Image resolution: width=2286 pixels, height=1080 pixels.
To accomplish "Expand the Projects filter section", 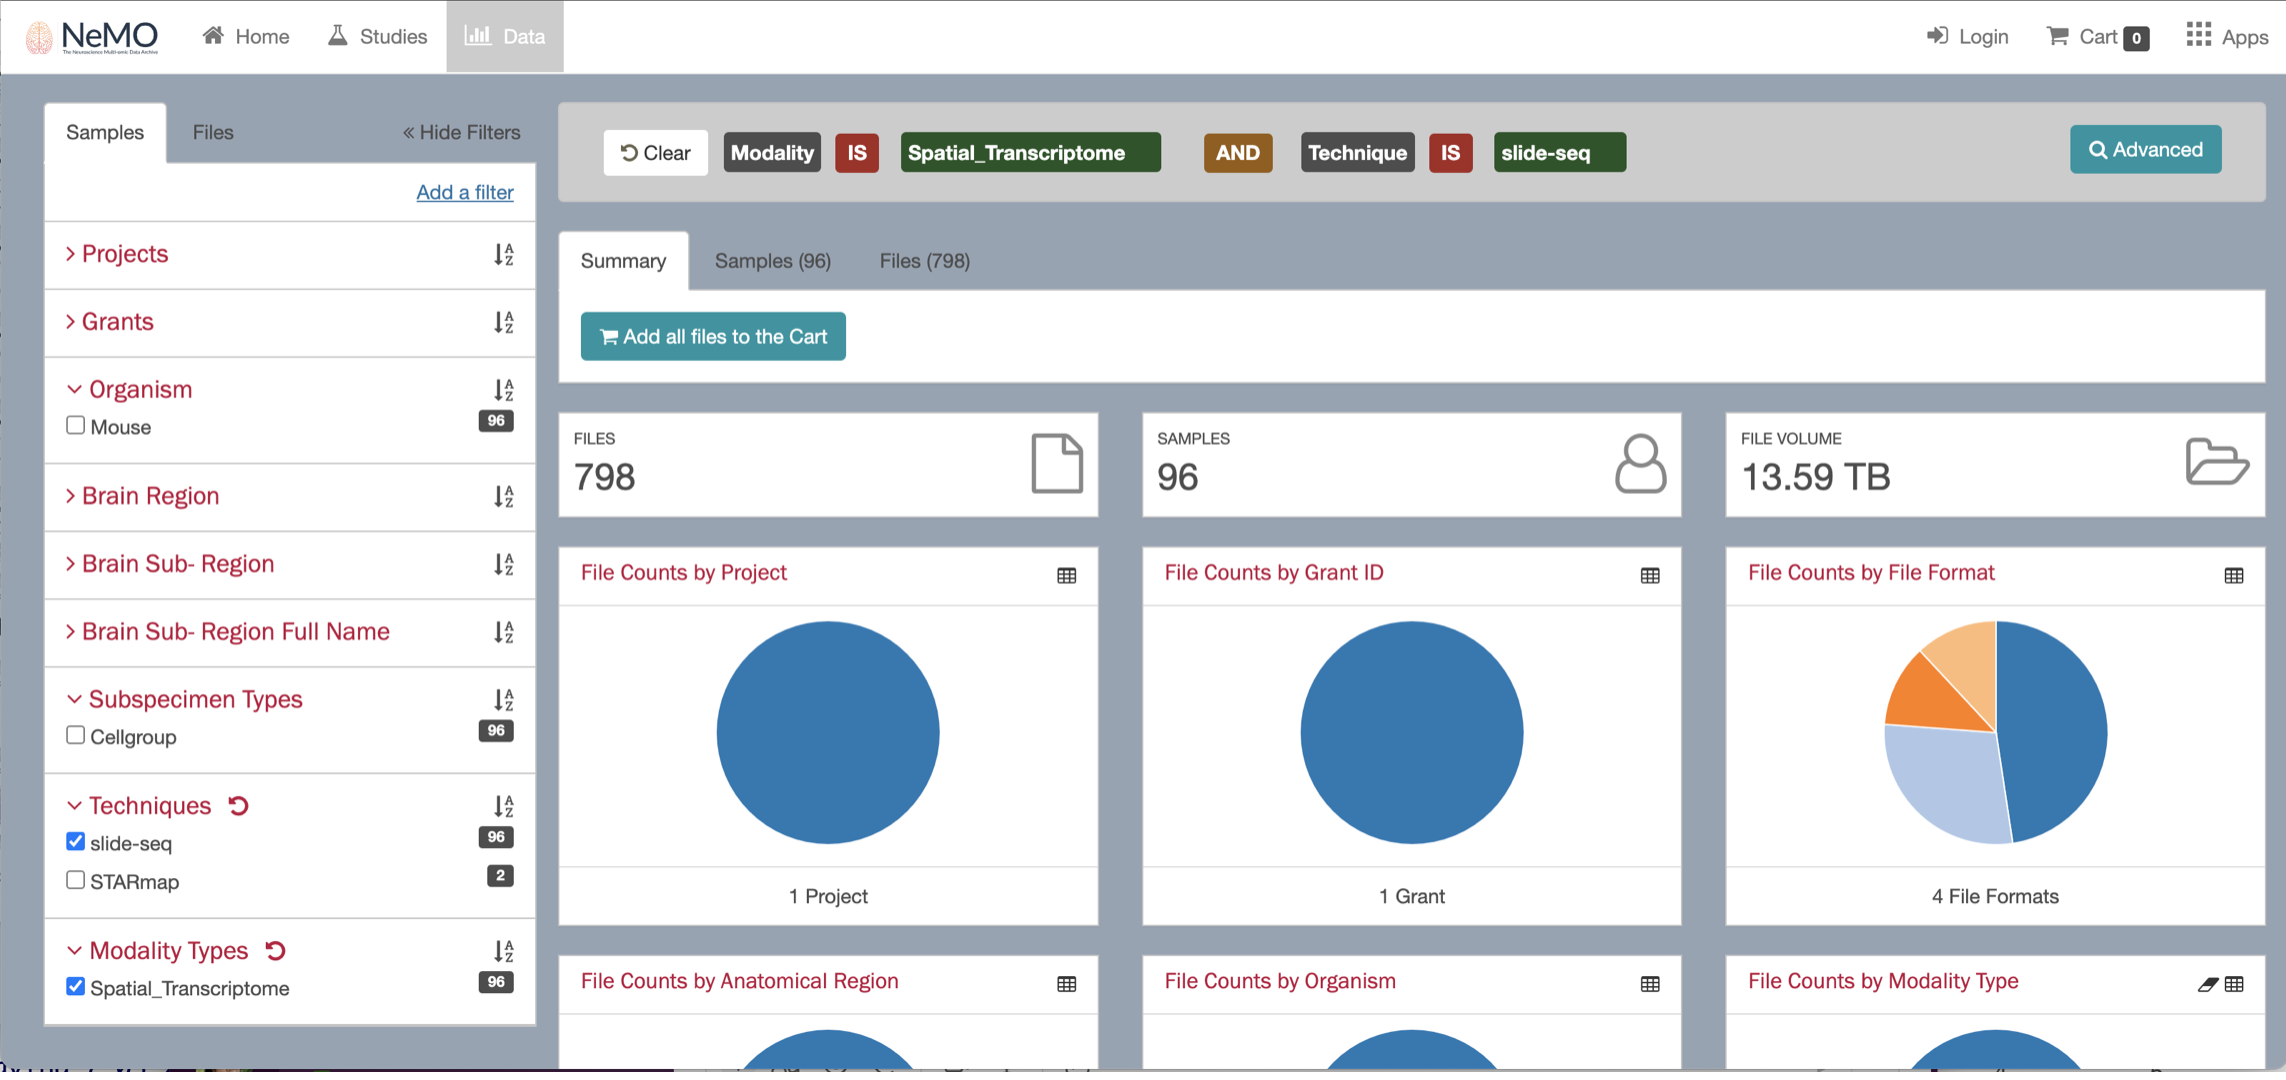I will point(124,254).
